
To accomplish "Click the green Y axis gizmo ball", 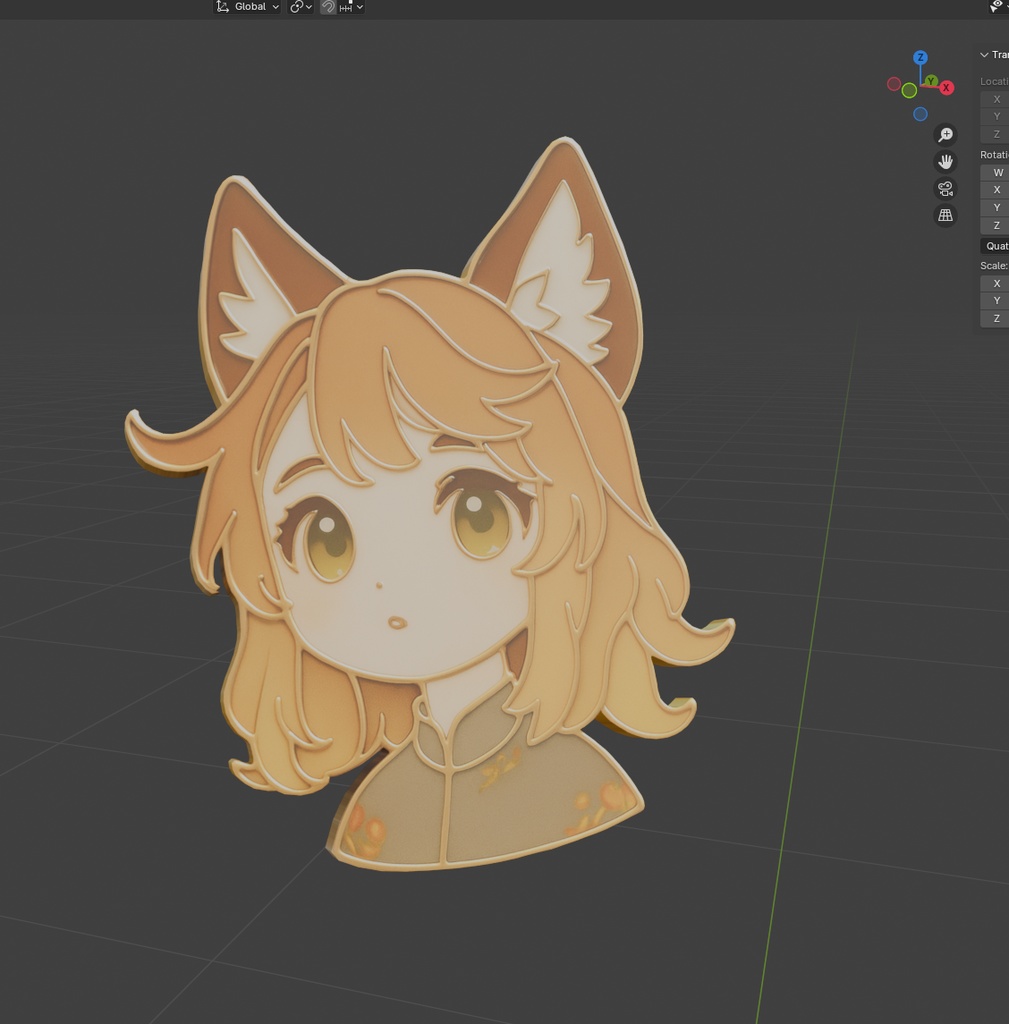I will [931, 82].
